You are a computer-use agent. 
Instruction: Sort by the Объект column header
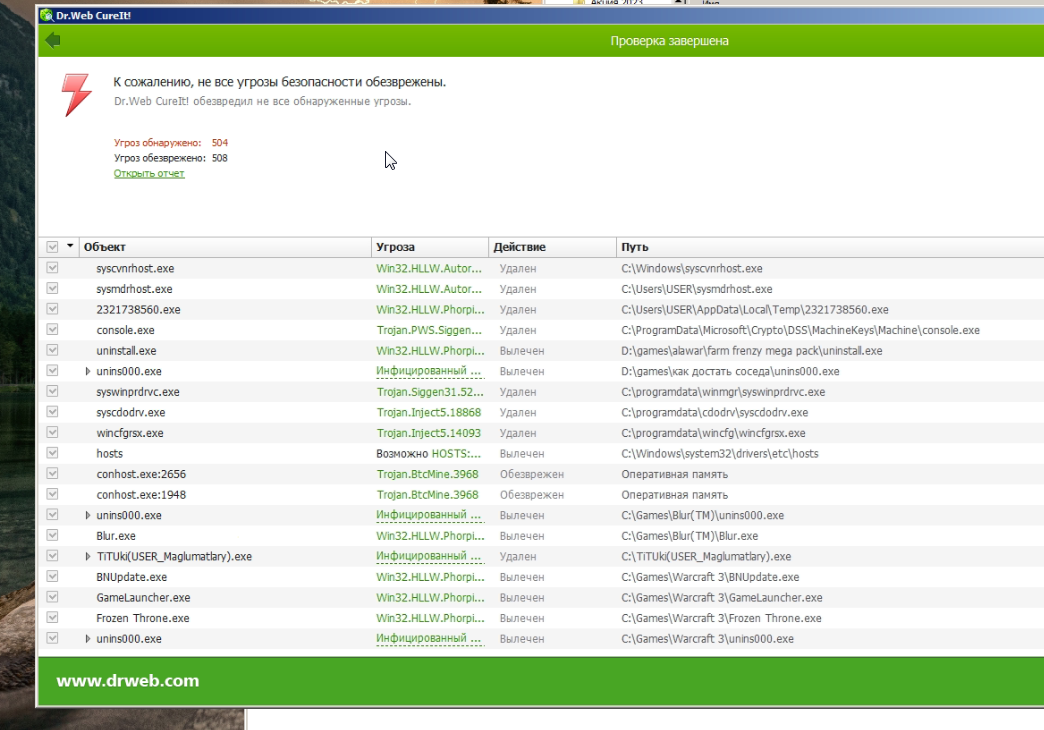(x=225, y=247)
